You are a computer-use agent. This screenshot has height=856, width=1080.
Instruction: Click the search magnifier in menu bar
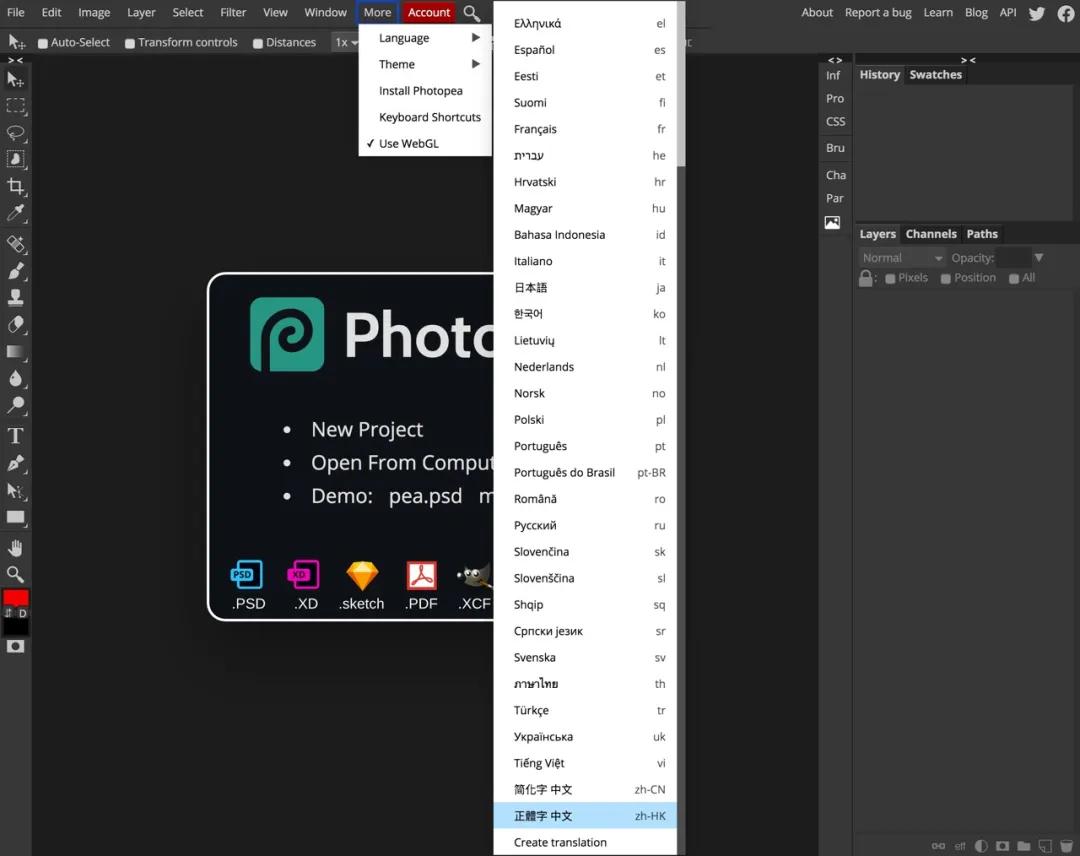[x=471, y=13]
